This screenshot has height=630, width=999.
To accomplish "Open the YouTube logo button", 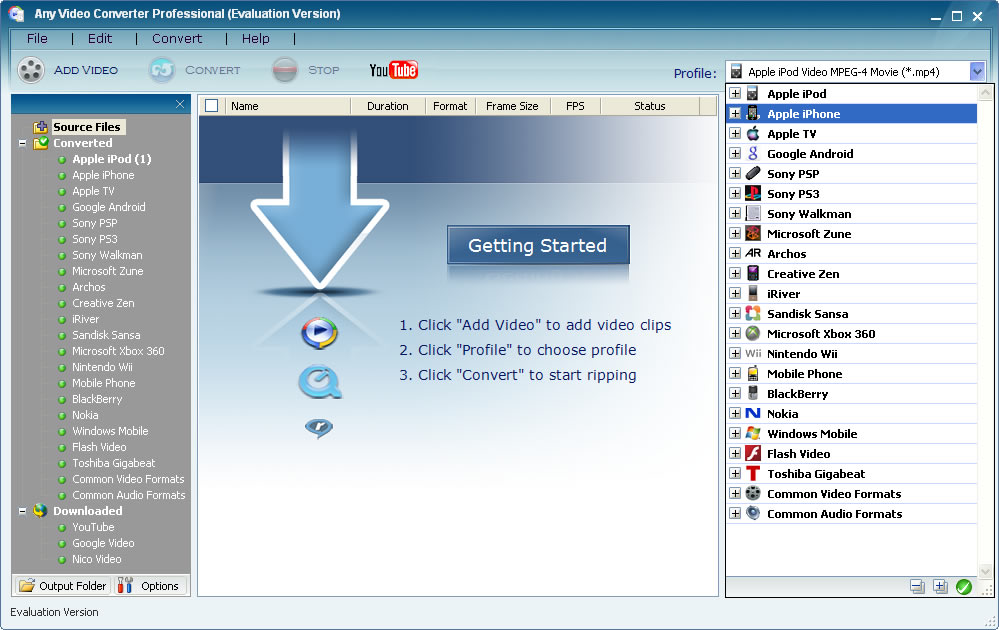I will click(x=393, y=70).
